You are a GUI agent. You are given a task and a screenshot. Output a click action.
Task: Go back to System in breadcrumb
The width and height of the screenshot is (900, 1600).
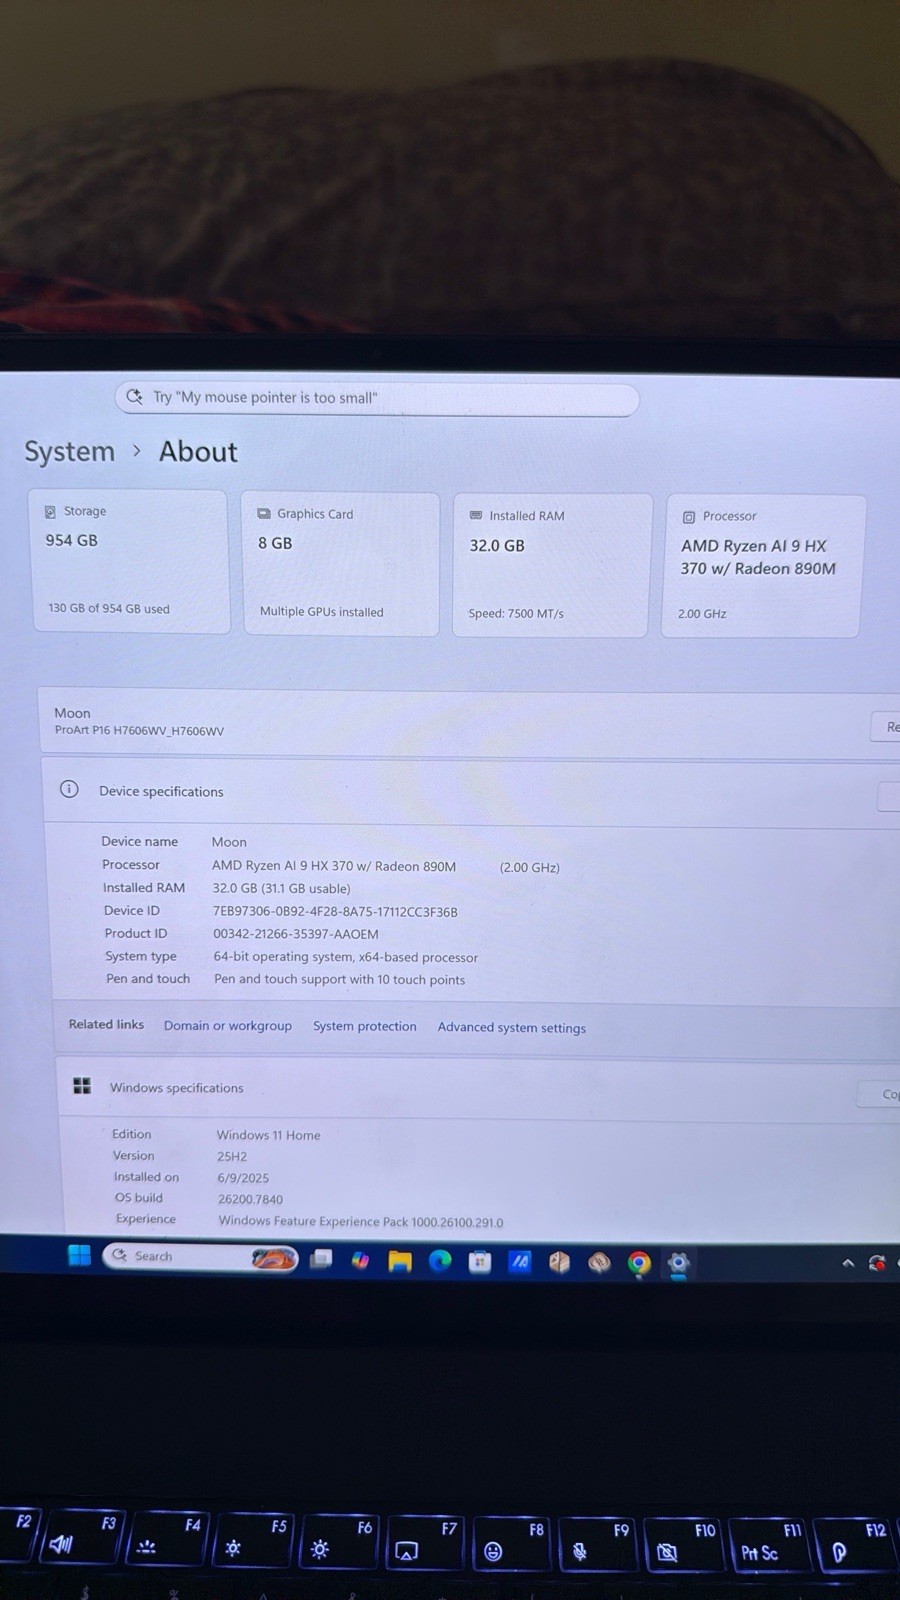click(x=69, y=451)
